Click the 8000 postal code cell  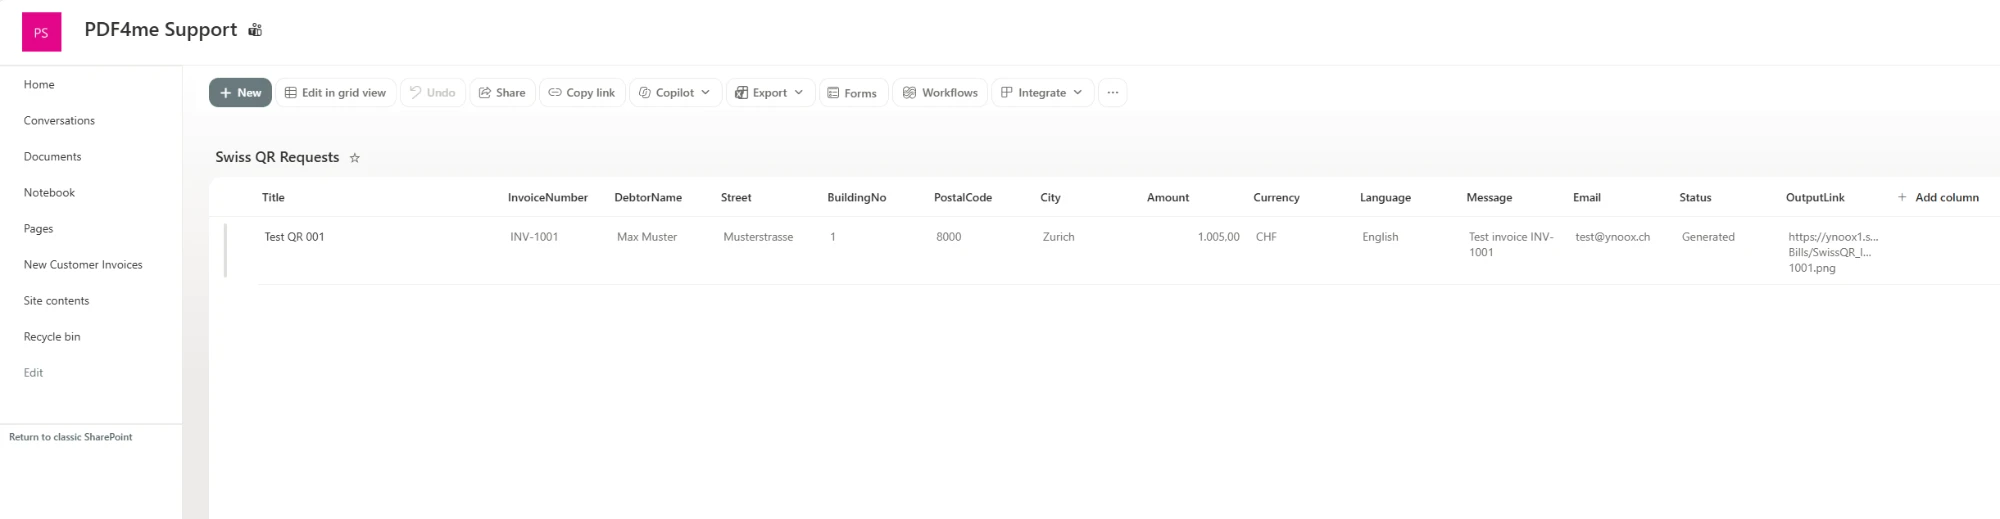coord(949,237)
